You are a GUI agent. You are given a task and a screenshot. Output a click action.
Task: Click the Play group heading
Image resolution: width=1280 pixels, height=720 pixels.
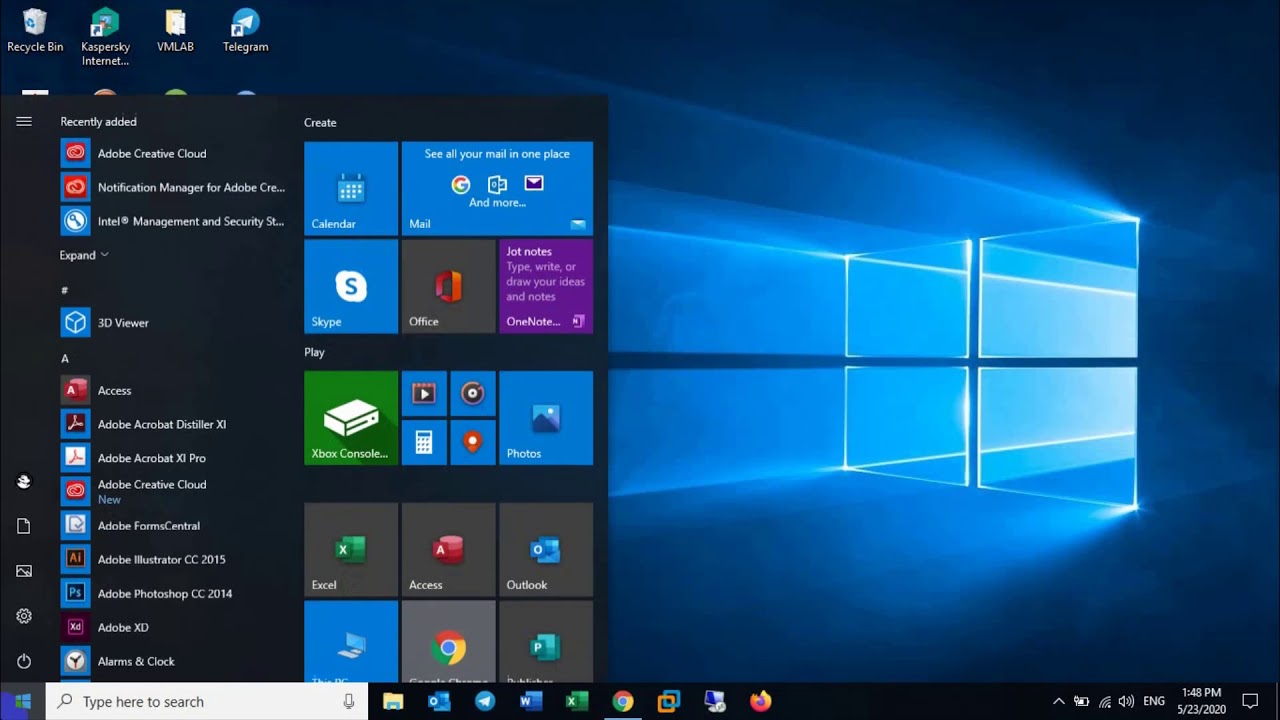pyautogui.click(x=314, y=352)
